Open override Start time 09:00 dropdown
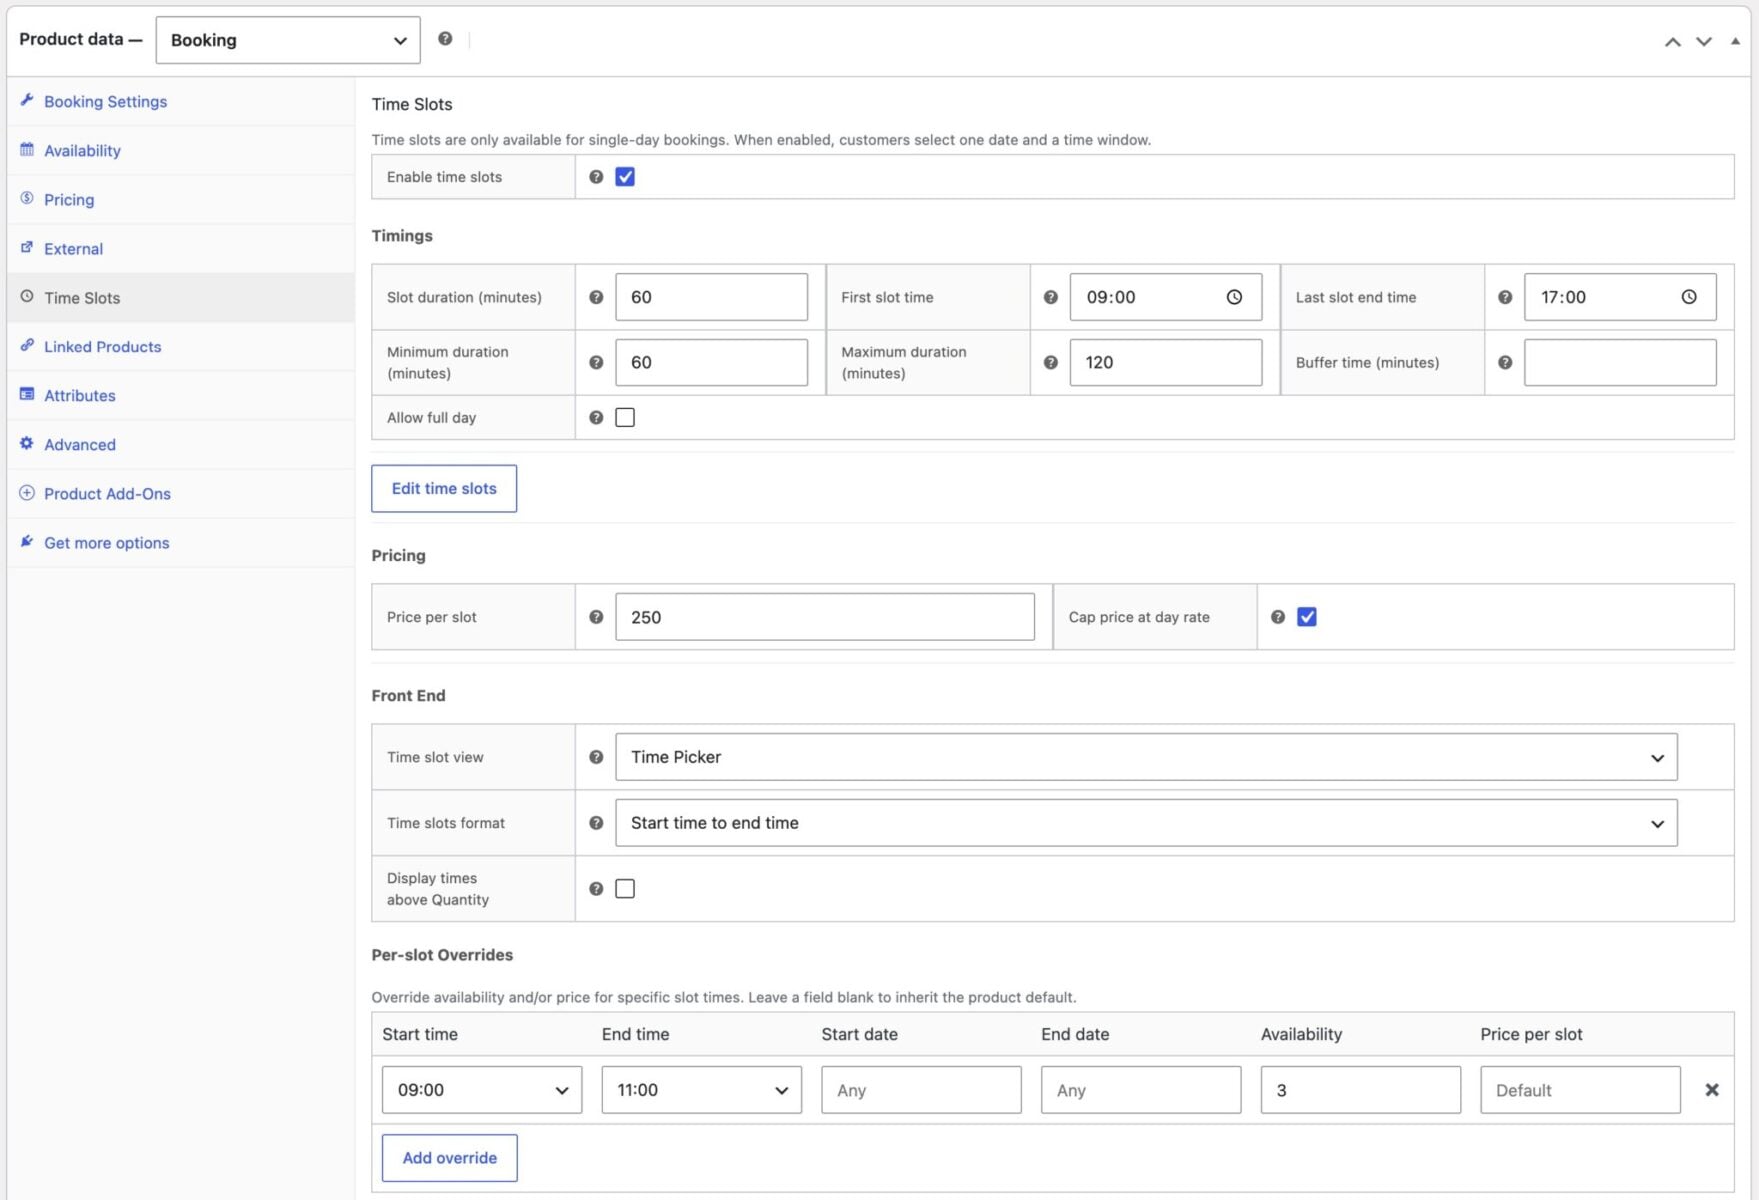The image size is (1759, 1200). coord(482,1090)
